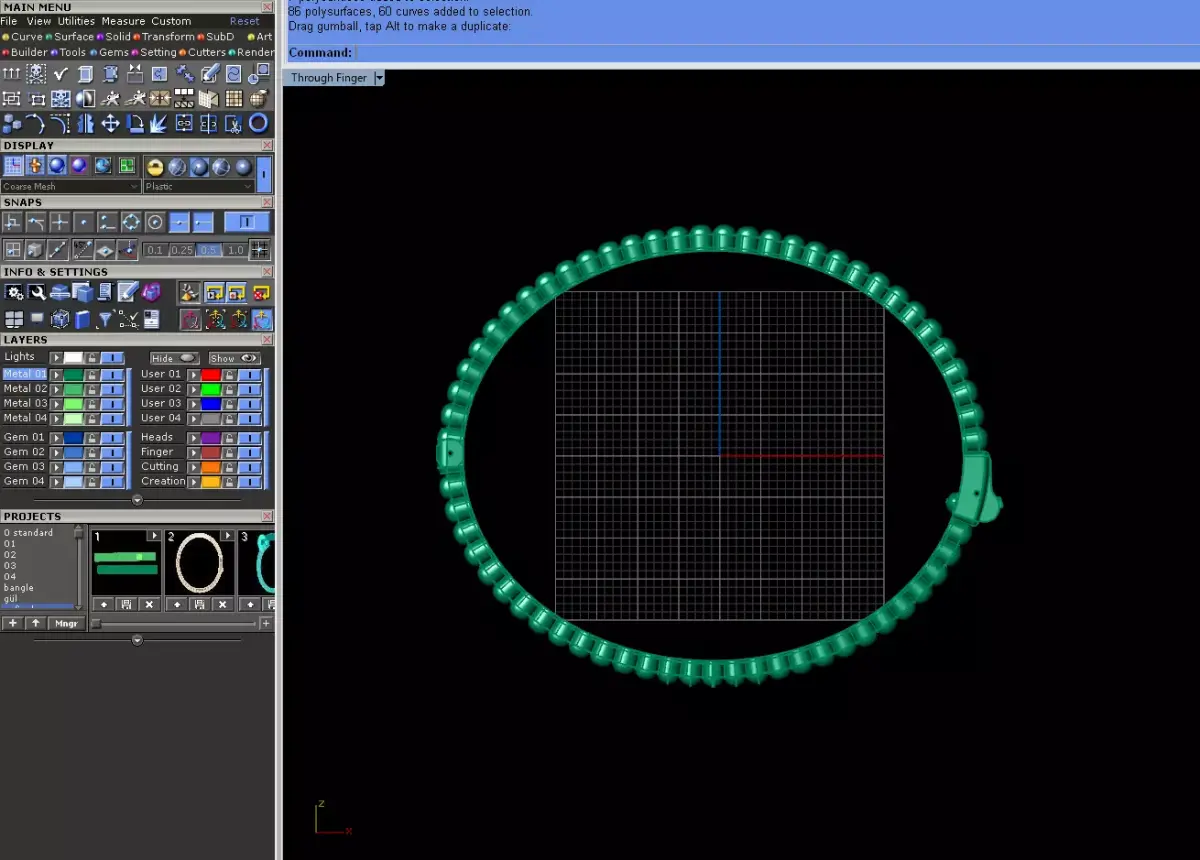This screenshot has height=860, width=1200.
Task: Open the File menu
Action: [x=9, y=21]
